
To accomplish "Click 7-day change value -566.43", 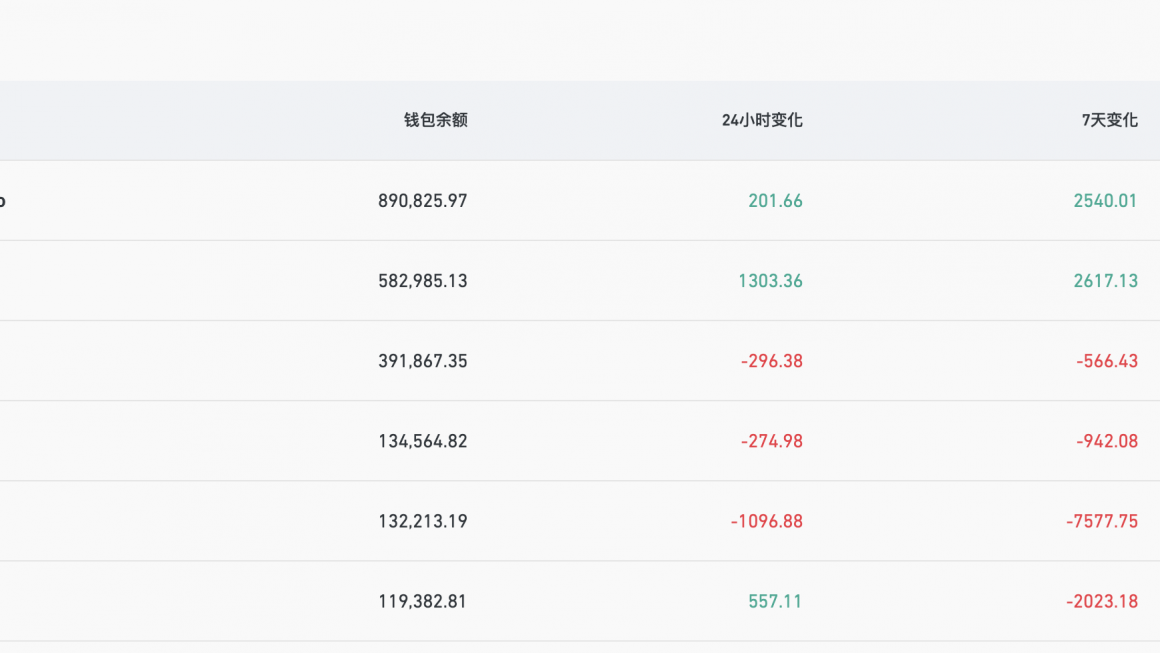I will tap(1107, 361).
